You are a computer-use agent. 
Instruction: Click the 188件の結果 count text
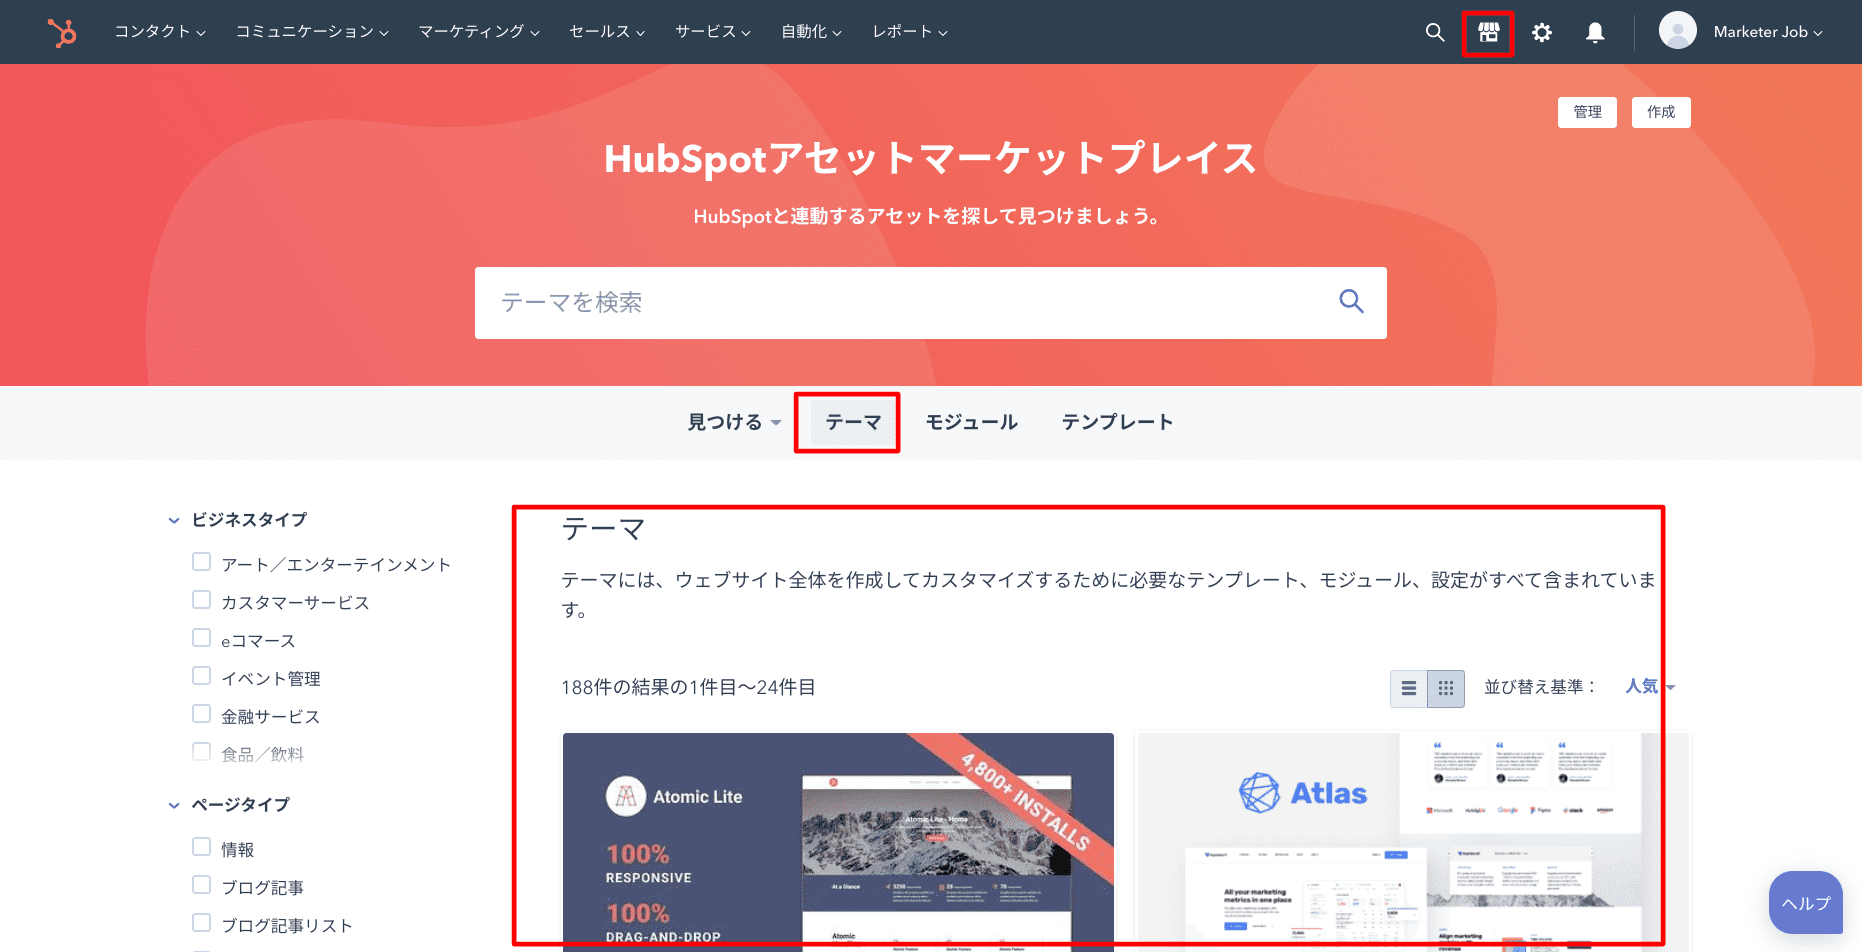[688, 687]
